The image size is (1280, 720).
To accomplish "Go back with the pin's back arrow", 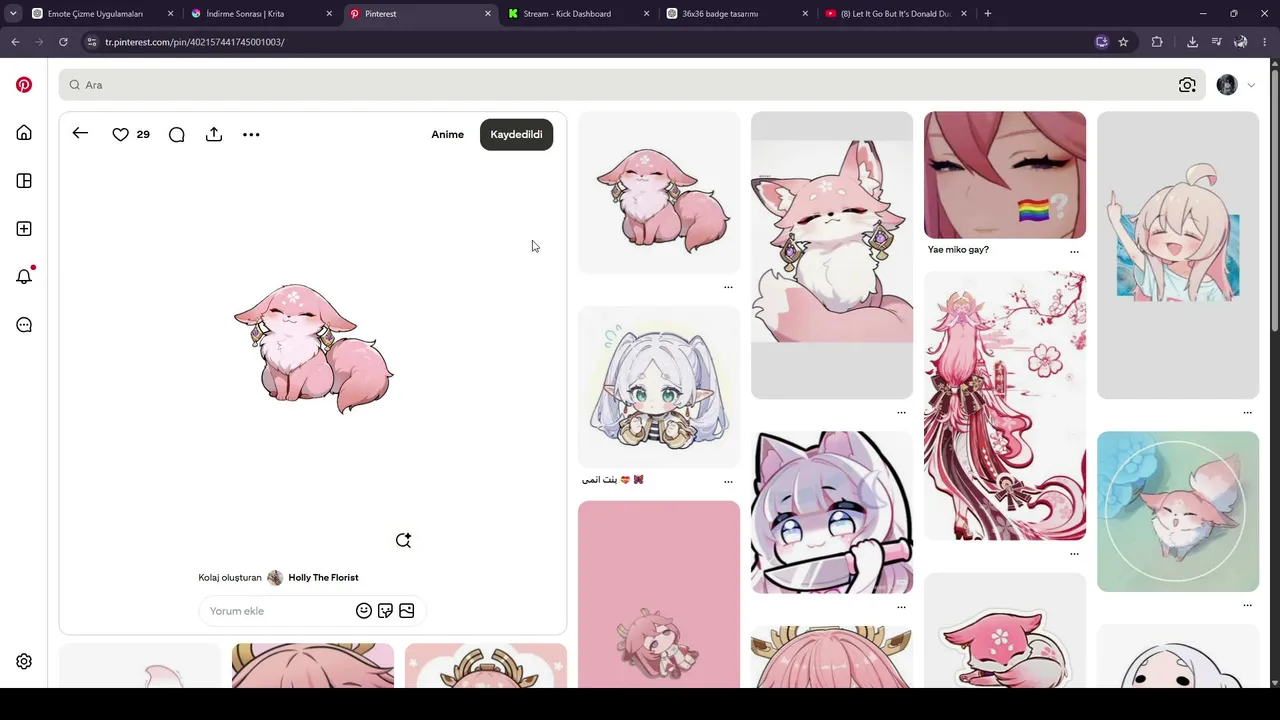I will click(80, 134).
